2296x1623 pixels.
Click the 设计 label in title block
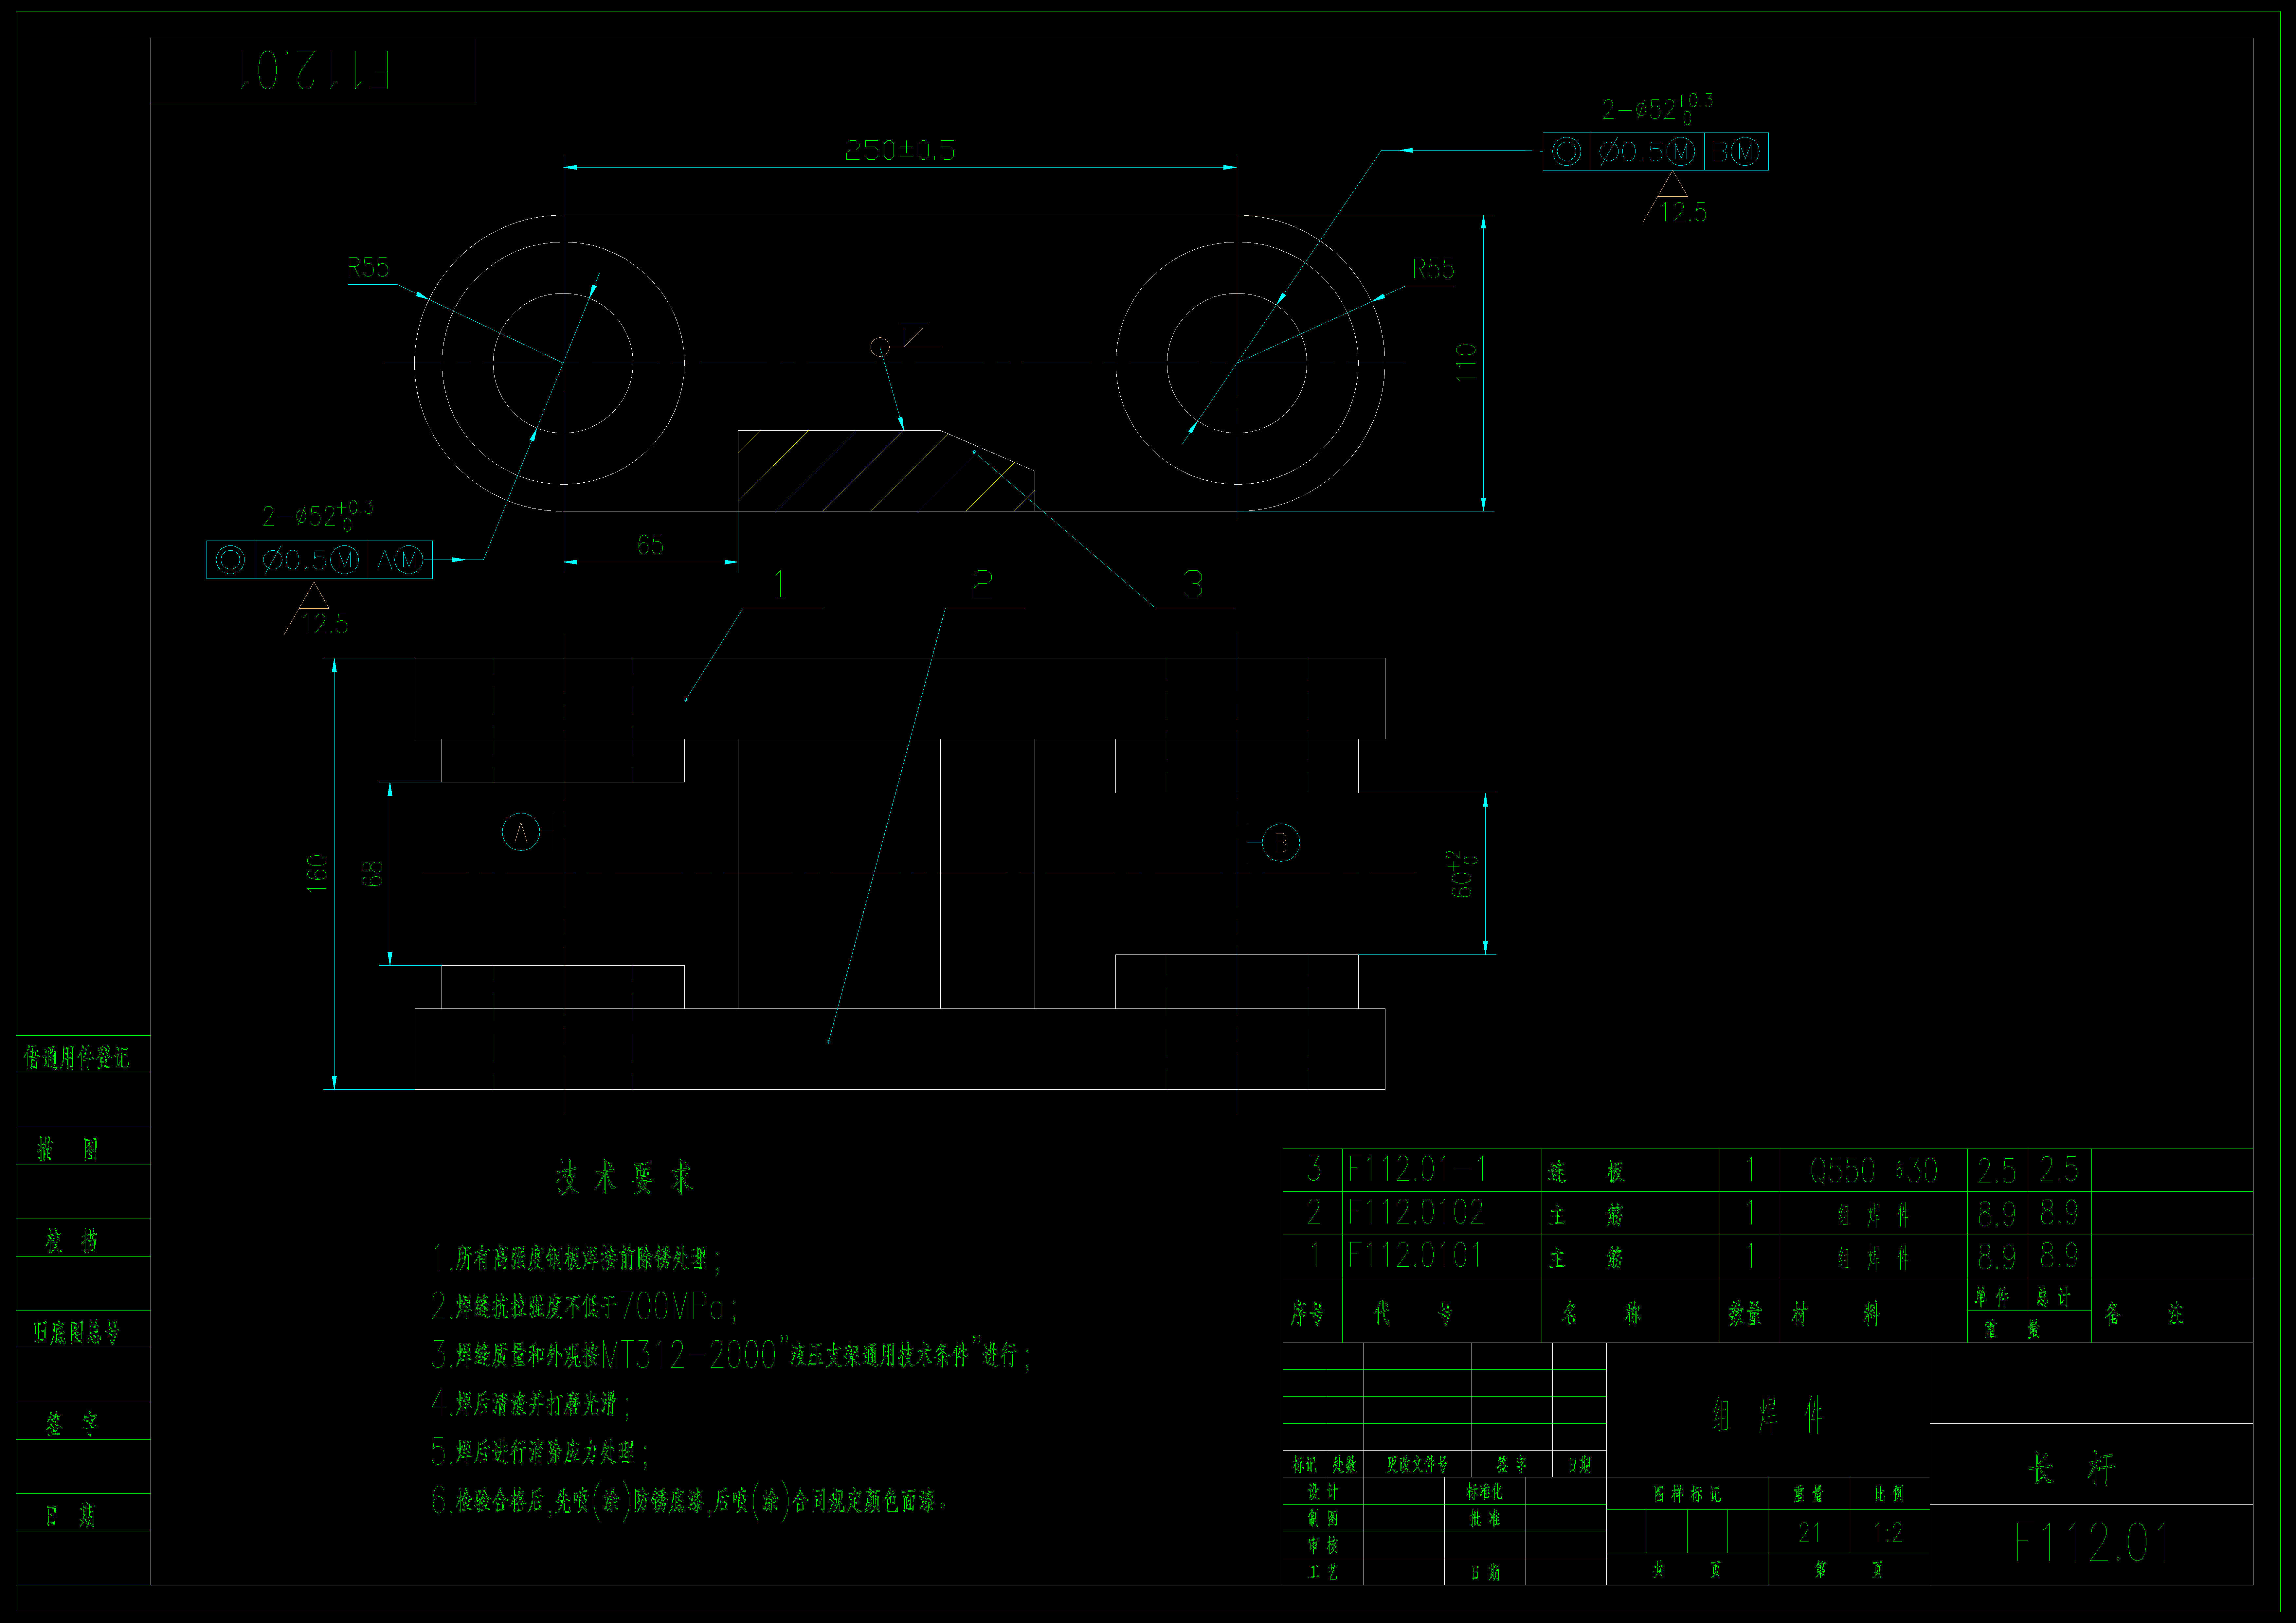(x=1323, y=1492)
